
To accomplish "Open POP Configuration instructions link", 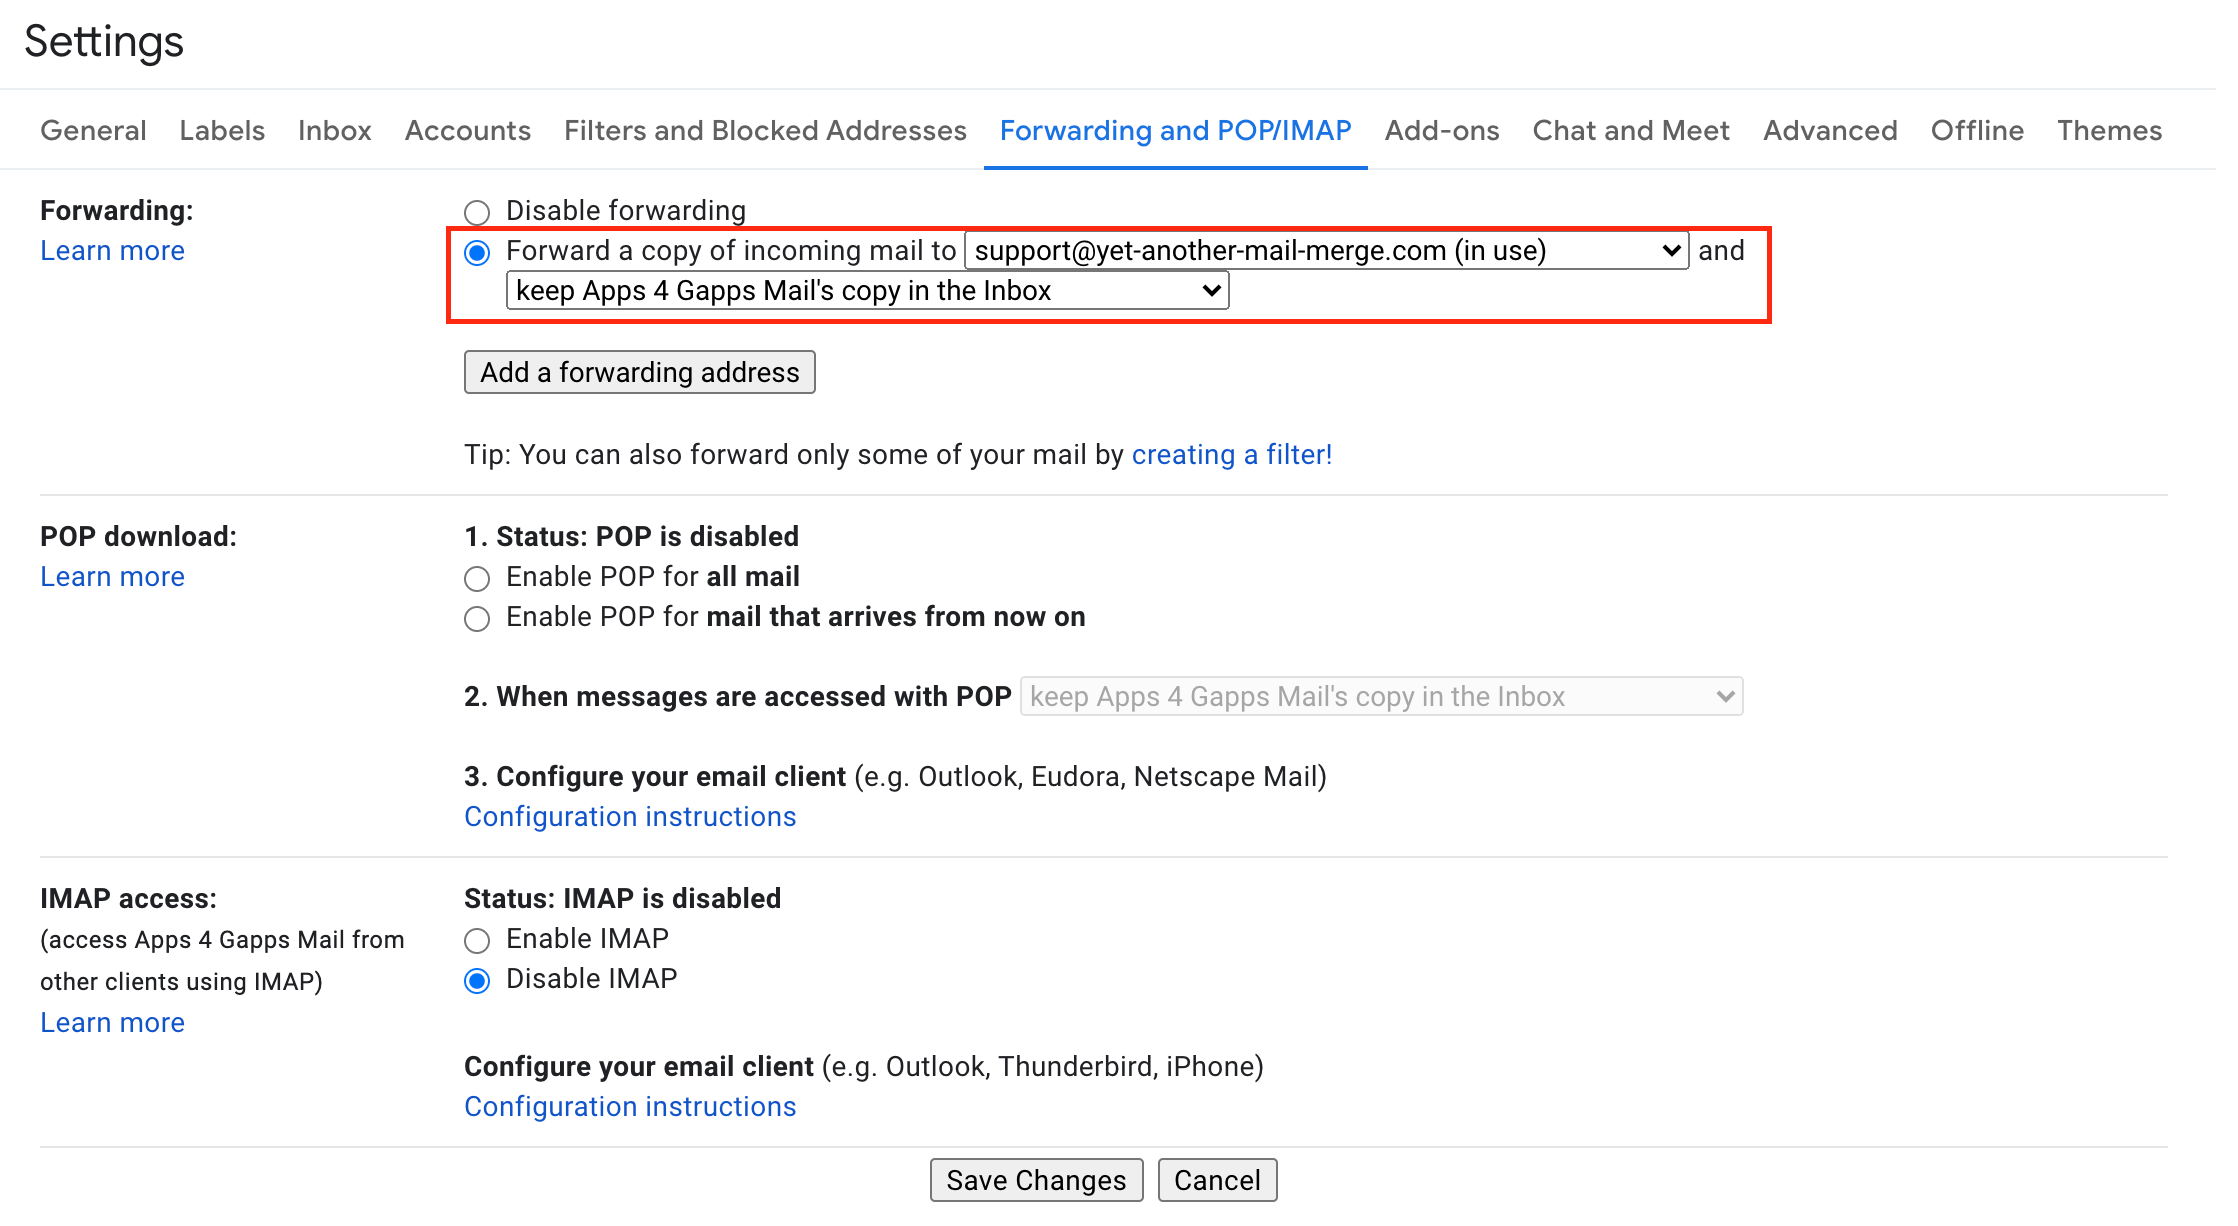I will 630,817.
